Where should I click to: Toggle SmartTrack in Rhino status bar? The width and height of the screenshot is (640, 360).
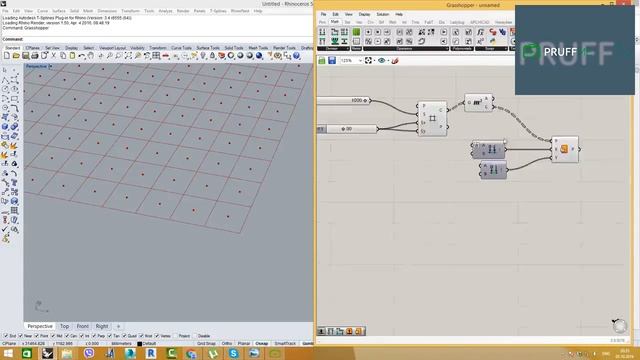(x=285, y=344)
